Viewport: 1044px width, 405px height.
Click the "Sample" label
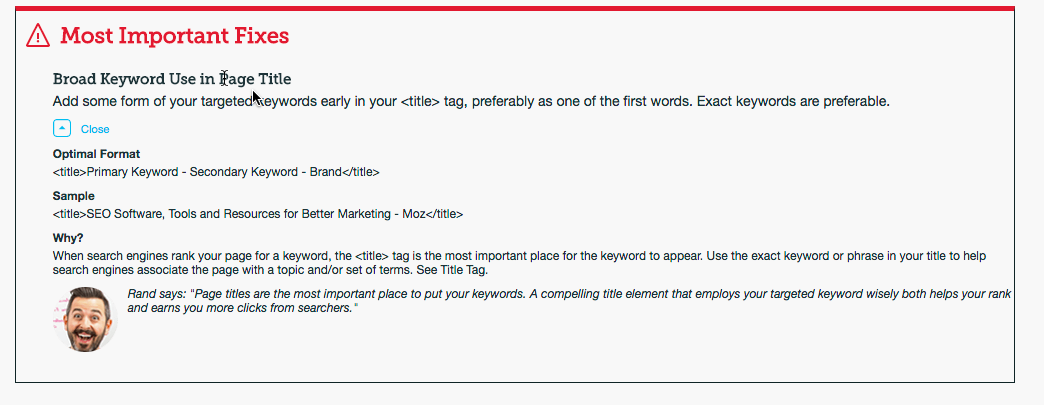74,196
